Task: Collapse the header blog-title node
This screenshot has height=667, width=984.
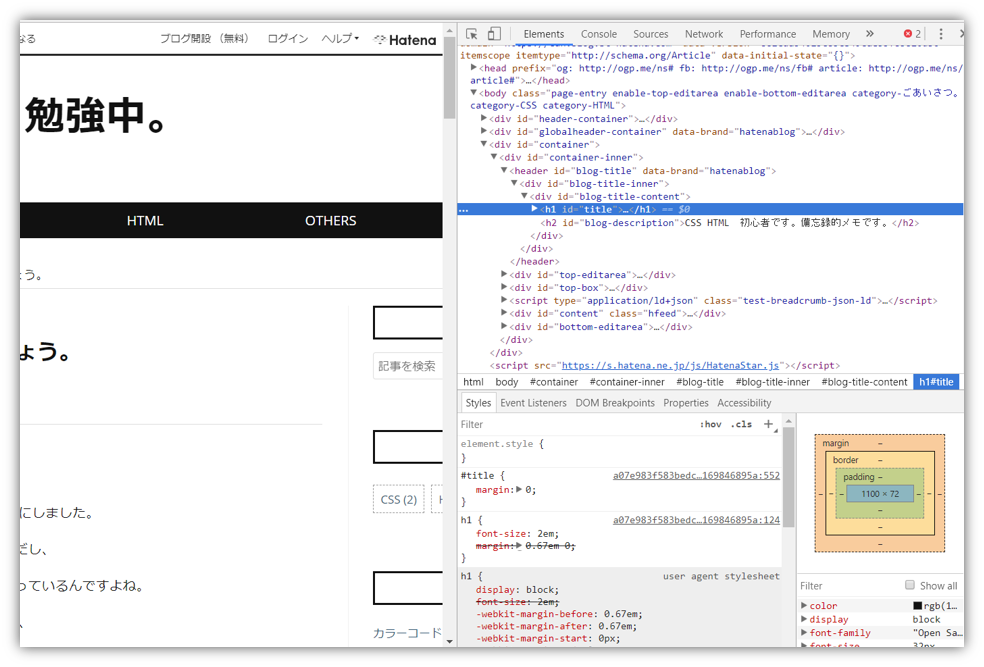Action: click(x=504, y=170)
